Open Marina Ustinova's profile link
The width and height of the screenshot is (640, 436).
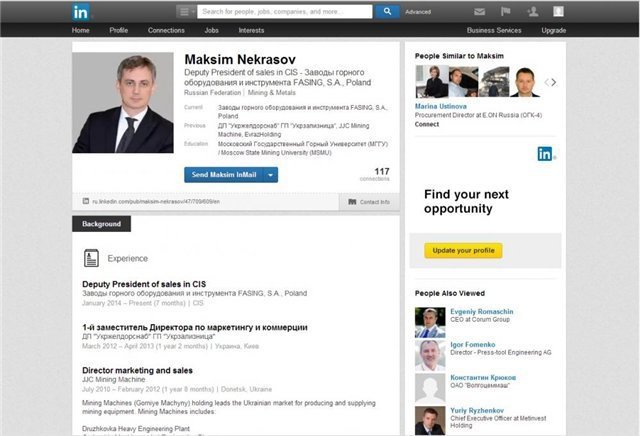coord(440,106)
